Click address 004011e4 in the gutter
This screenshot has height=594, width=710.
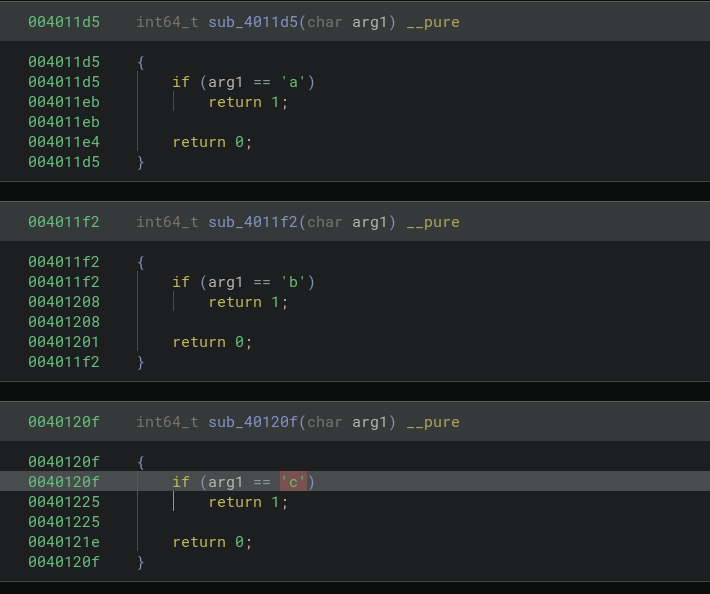click(x=64, y=142)
